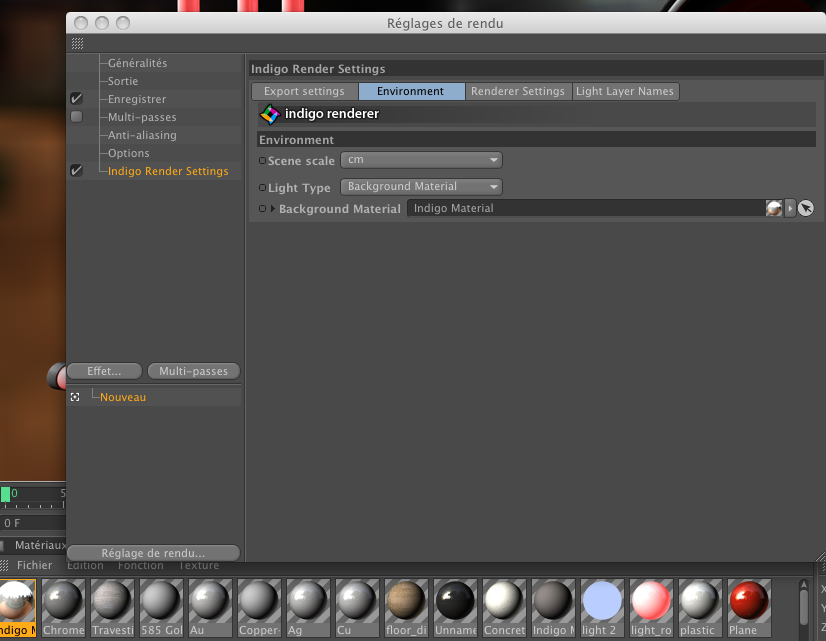Screen dimensions: 826x641
Task: Switch to Export settings tab
Action: coord(304,91)
